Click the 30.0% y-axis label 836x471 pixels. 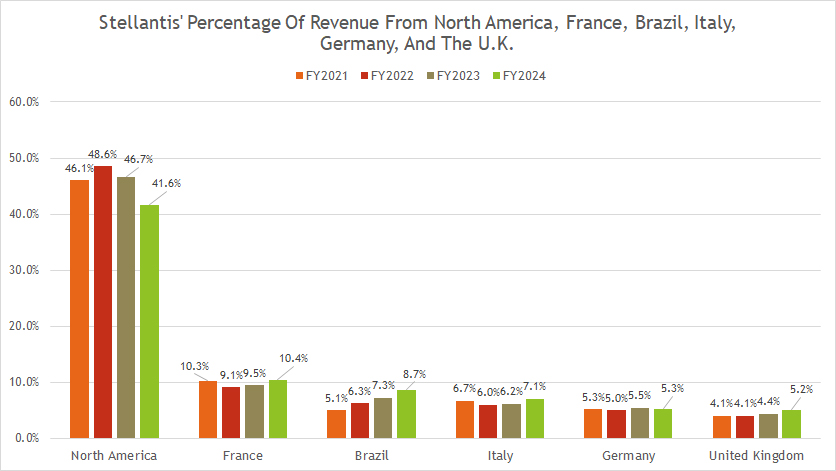tap(24, 270)
